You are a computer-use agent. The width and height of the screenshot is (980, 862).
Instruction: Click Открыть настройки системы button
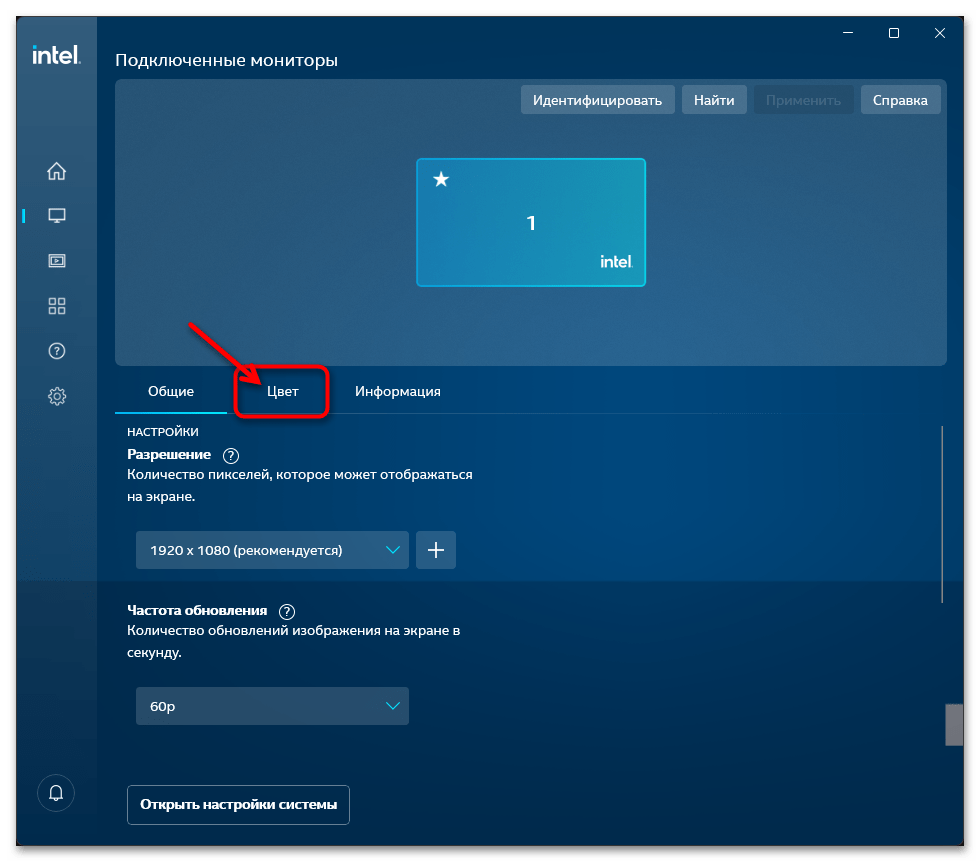238,804
